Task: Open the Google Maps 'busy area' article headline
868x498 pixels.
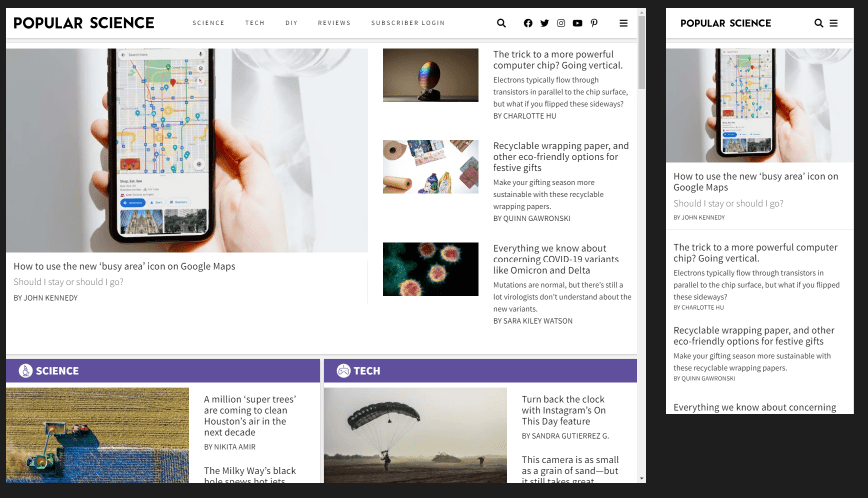Action: [x=124, y=266]
